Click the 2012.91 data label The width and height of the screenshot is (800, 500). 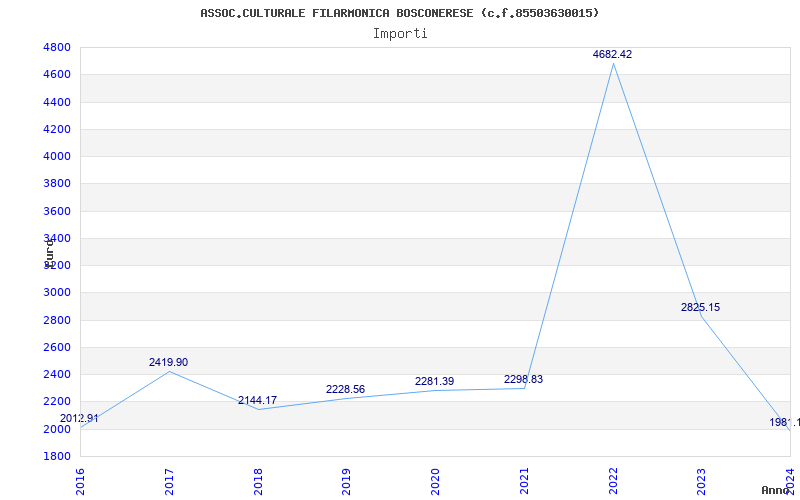click(79, 418)
